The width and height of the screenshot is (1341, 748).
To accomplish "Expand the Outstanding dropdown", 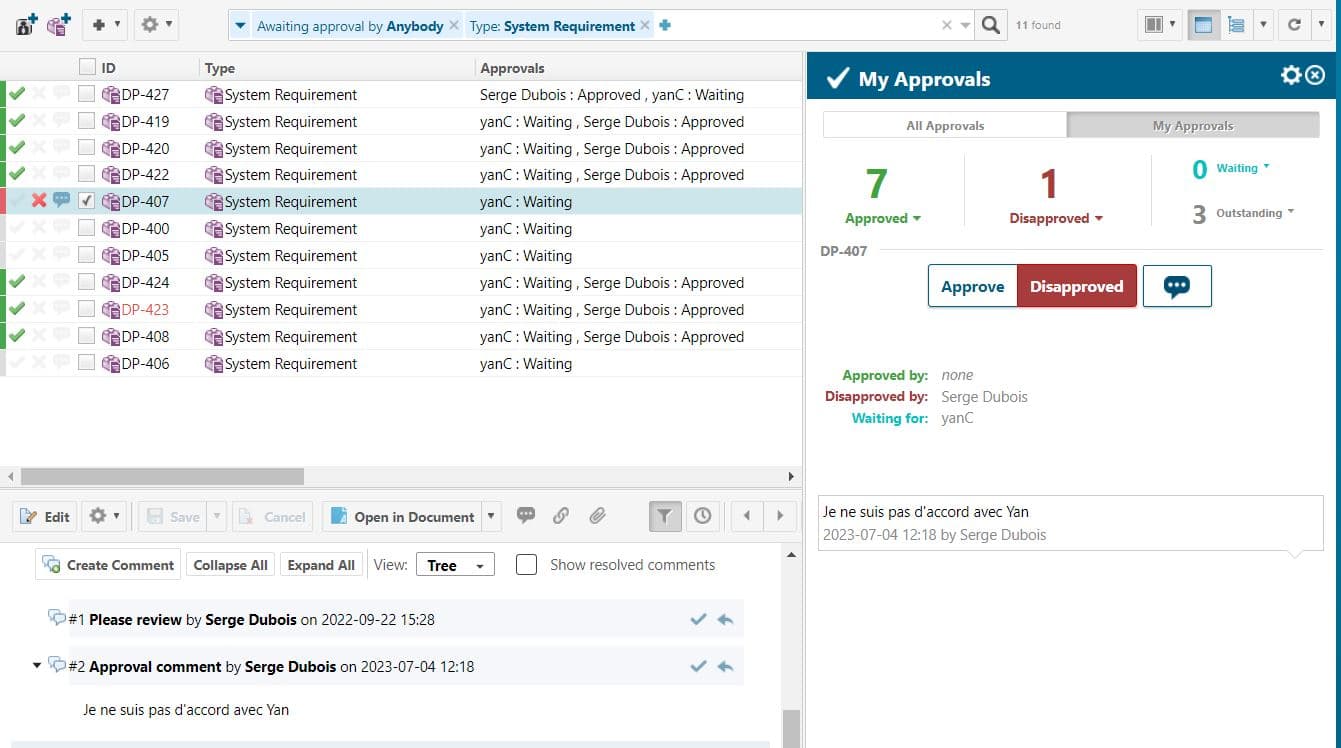I will click(x=1255, y=213).
